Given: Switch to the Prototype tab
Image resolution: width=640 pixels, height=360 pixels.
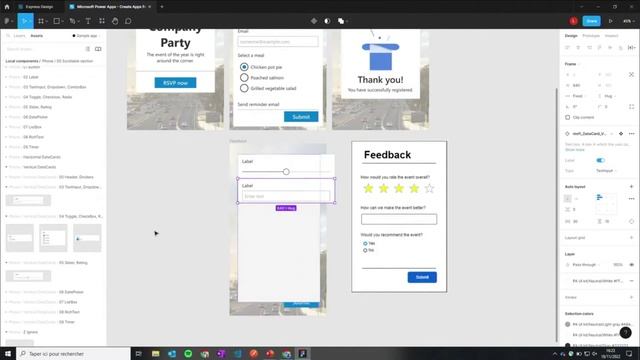Looking at the screenshot, I should click(591, 36).
